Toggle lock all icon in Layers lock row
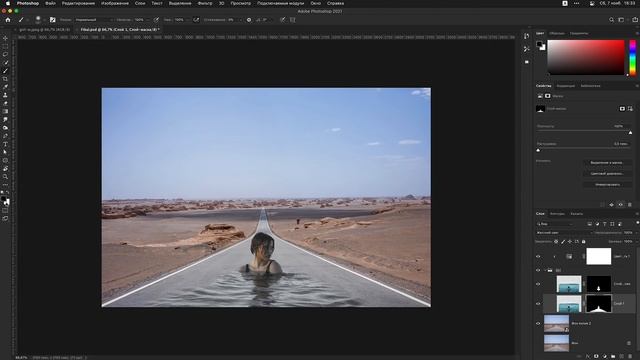 coord(584,242)
